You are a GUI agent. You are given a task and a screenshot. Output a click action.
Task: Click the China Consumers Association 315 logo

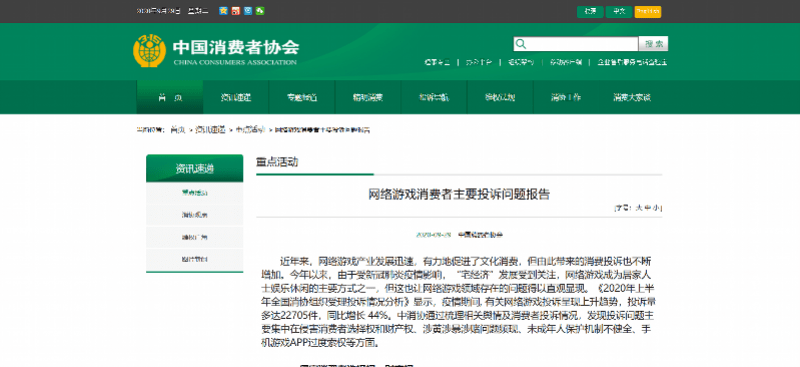point(149,51)
